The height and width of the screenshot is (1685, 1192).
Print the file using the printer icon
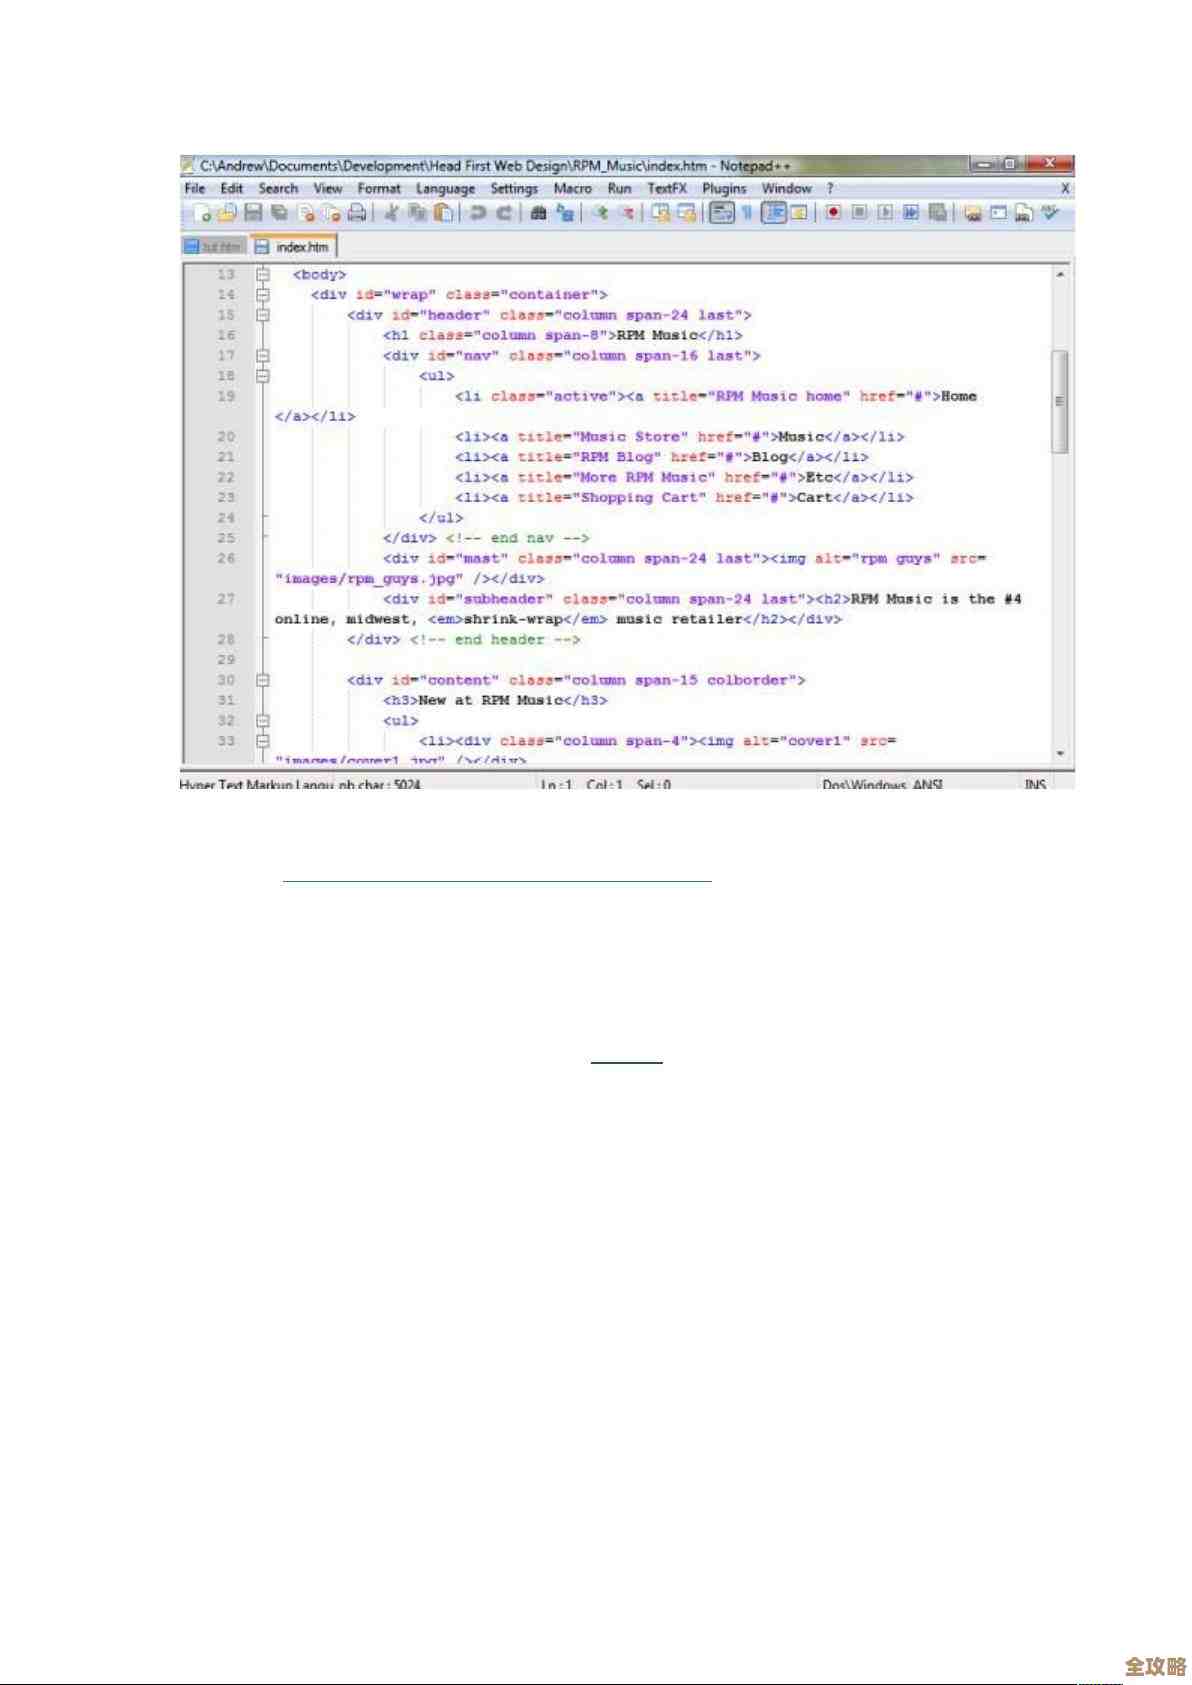point(356,213)
